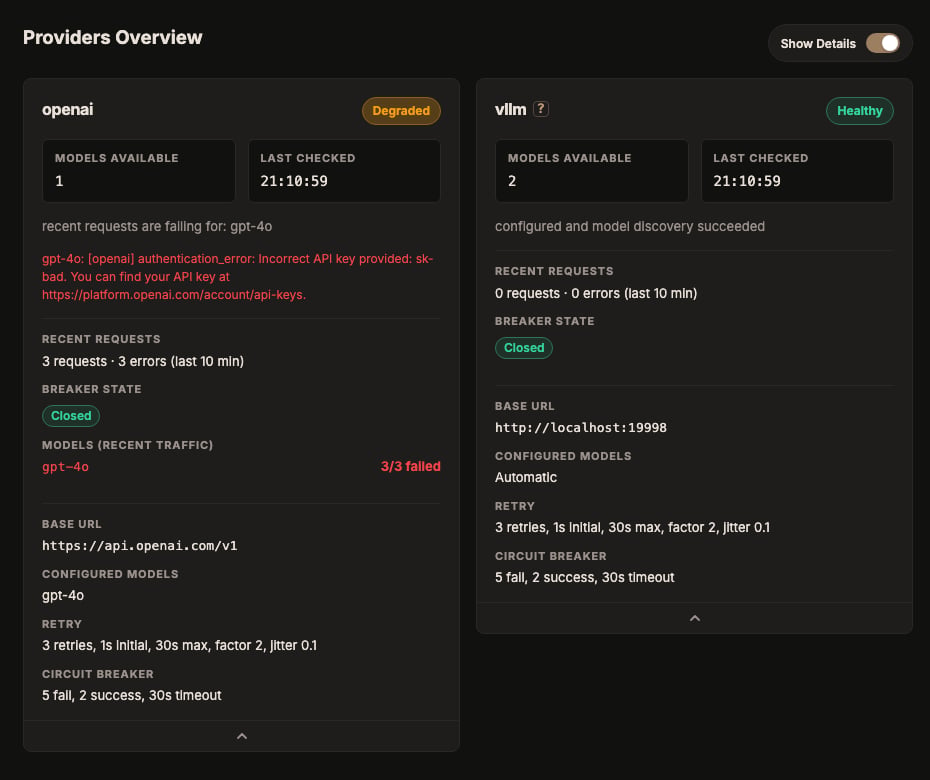930x780 pixels.
Task: Click the openai base URL https://api.openai.com/v1
Action: click(x=139, y=546)
